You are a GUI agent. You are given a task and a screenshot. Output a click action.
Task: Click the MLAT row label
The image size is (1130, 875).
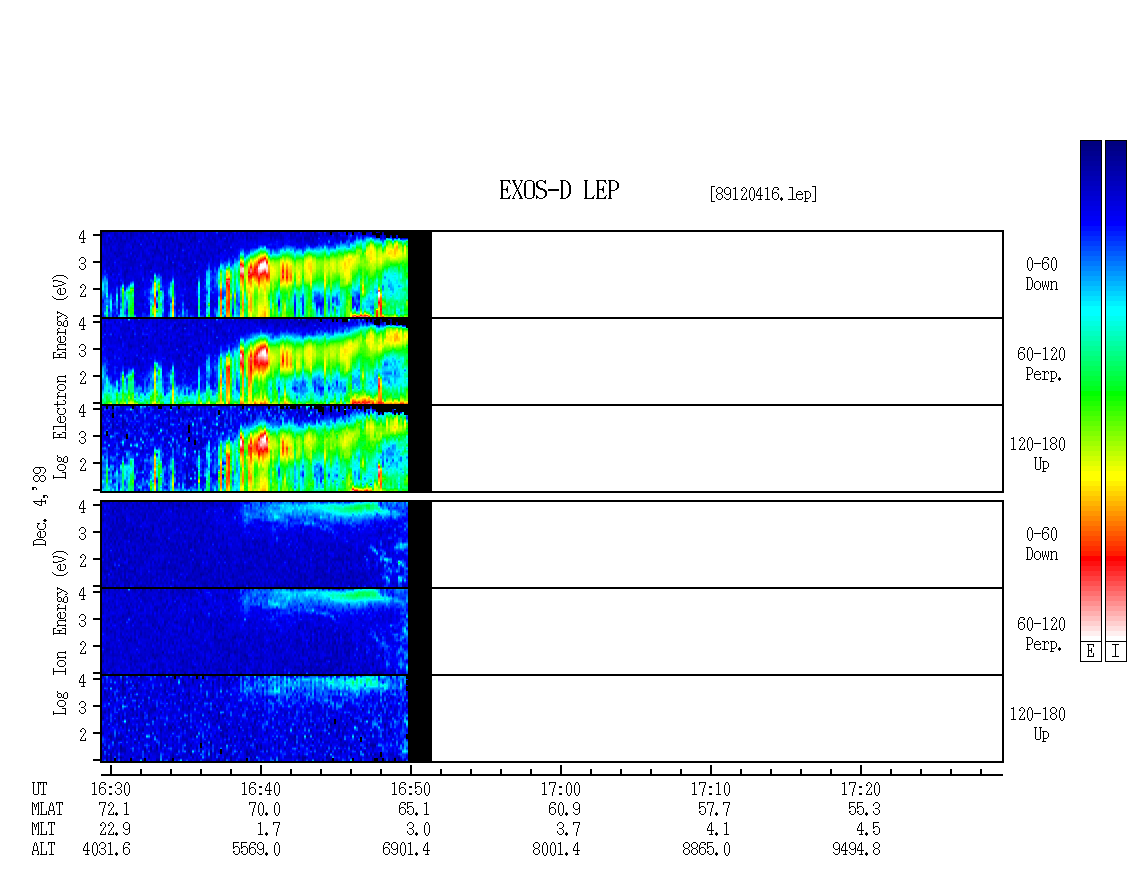tap(47, 809)
